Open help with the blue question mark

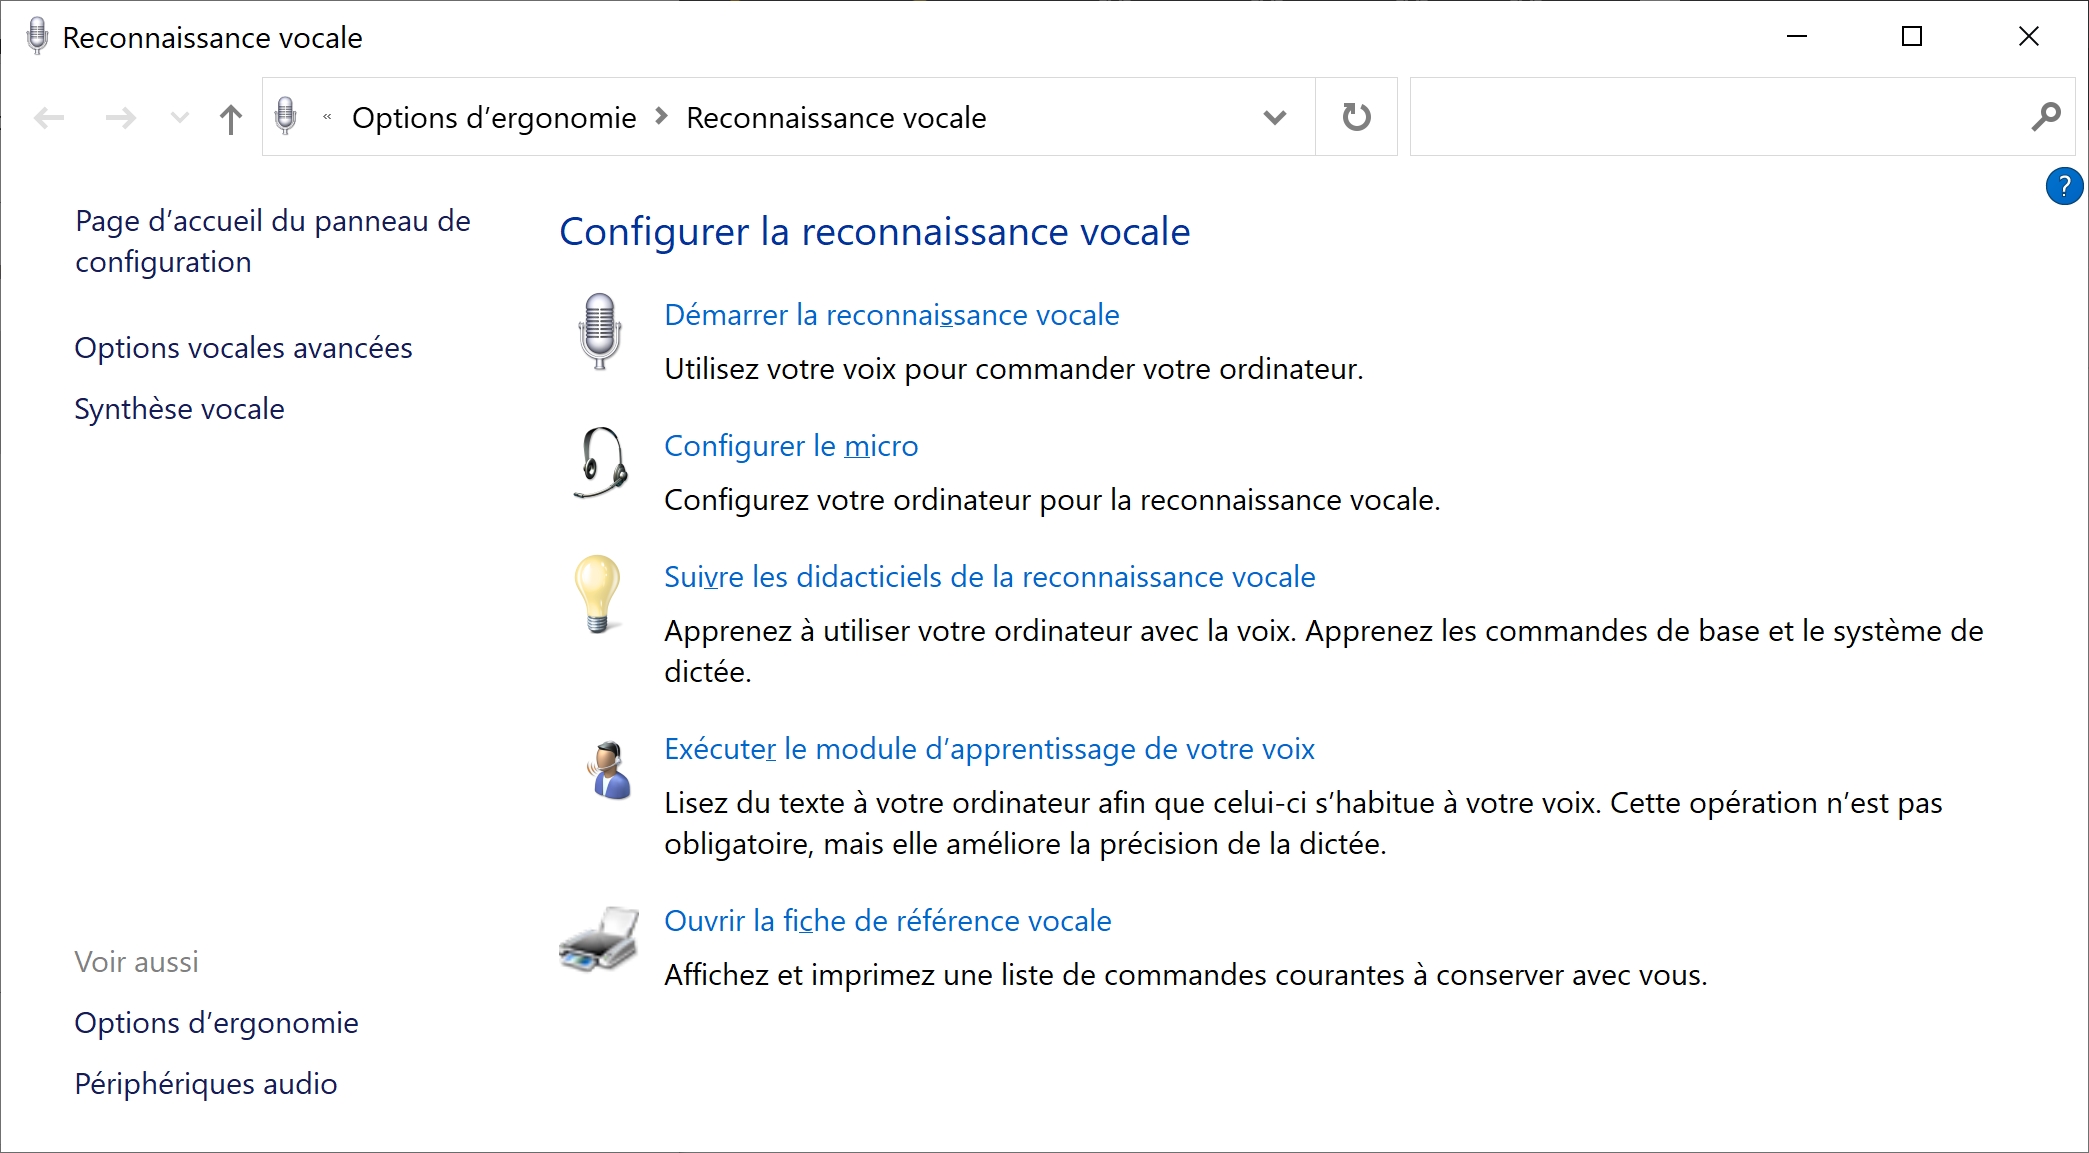coord(2064,186)
